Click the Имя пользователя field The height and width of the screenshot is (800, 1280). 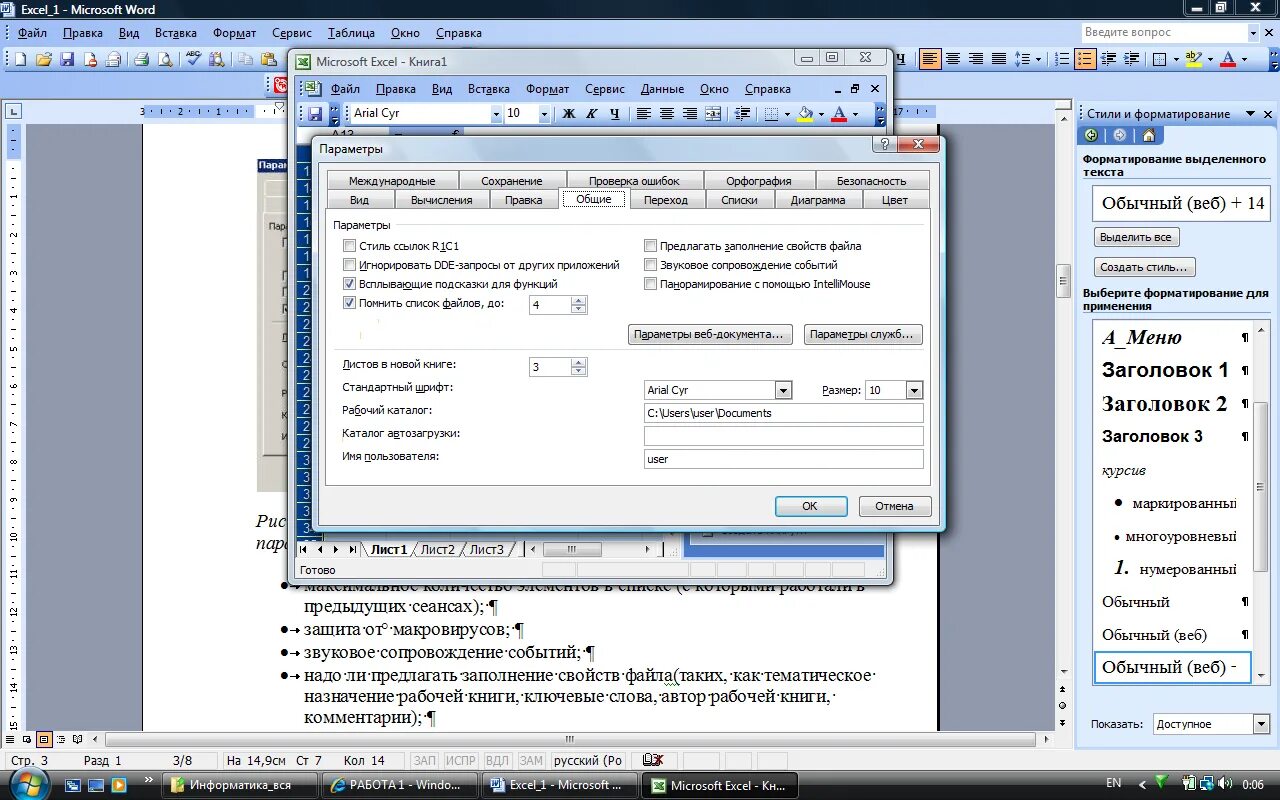783,459
